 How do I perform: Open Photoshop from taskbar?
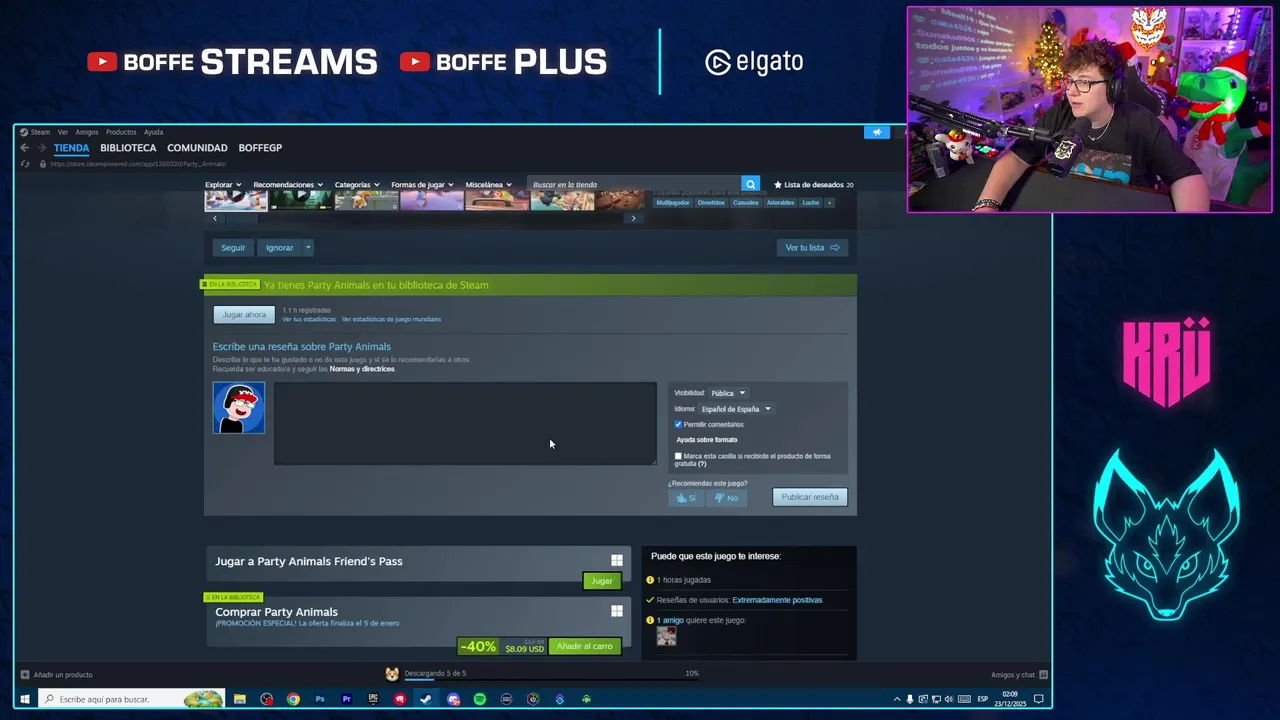(x=320, y=699)
